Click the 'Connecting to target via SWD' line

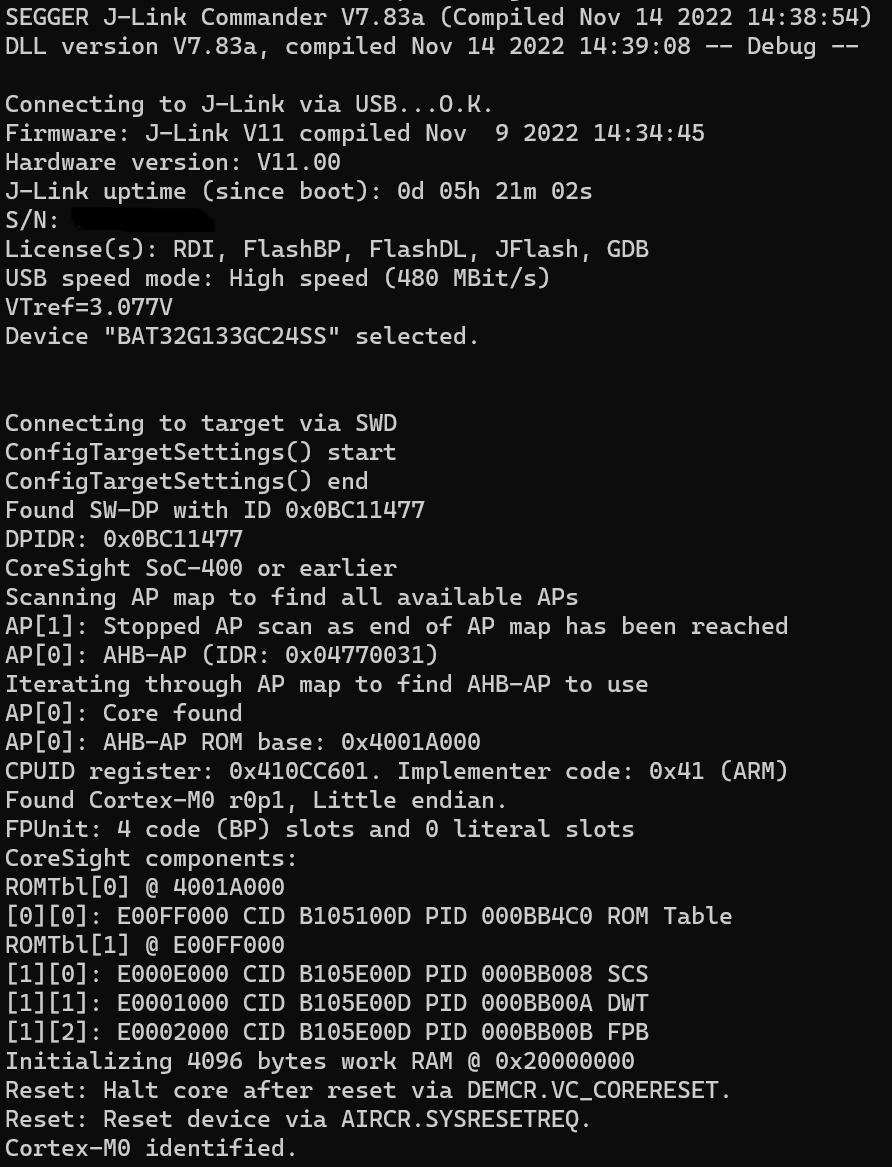tap(201, 423)
